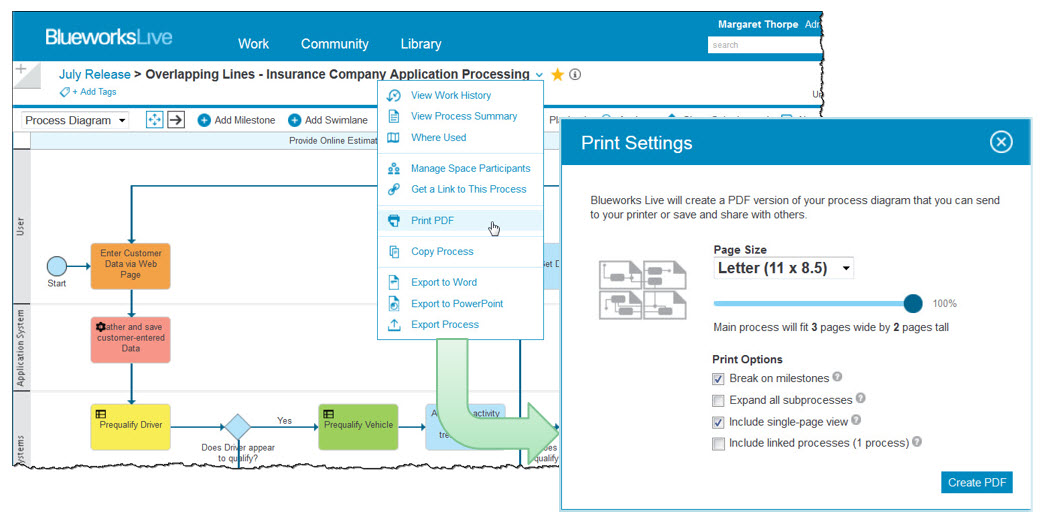Select View Work History menu entry
1044x522 pixels.
[x=451, y=95]
